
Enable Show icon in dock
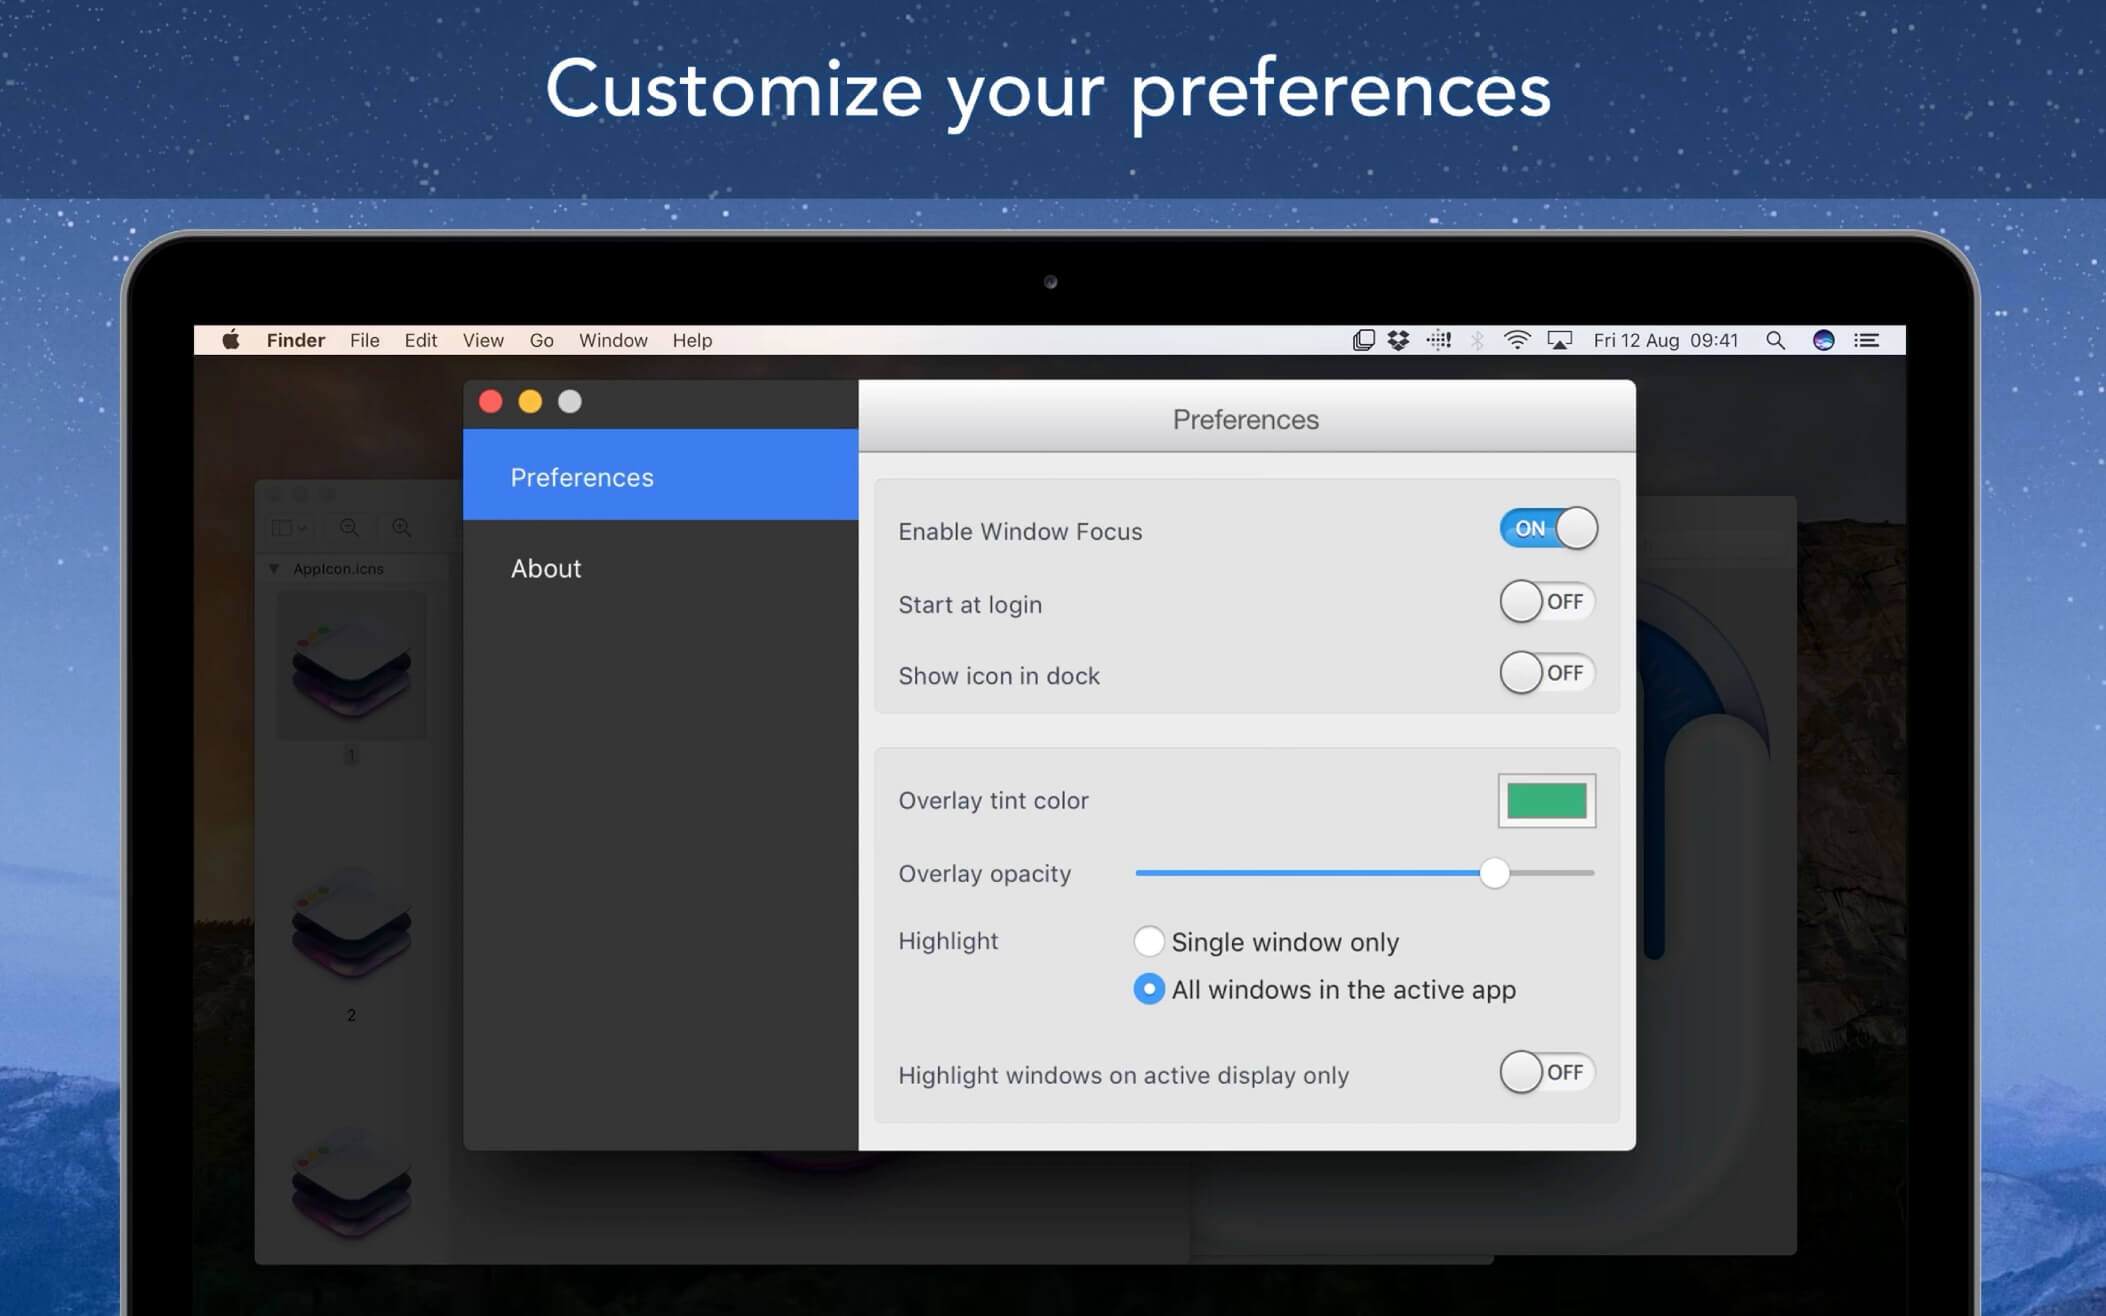1547,673
